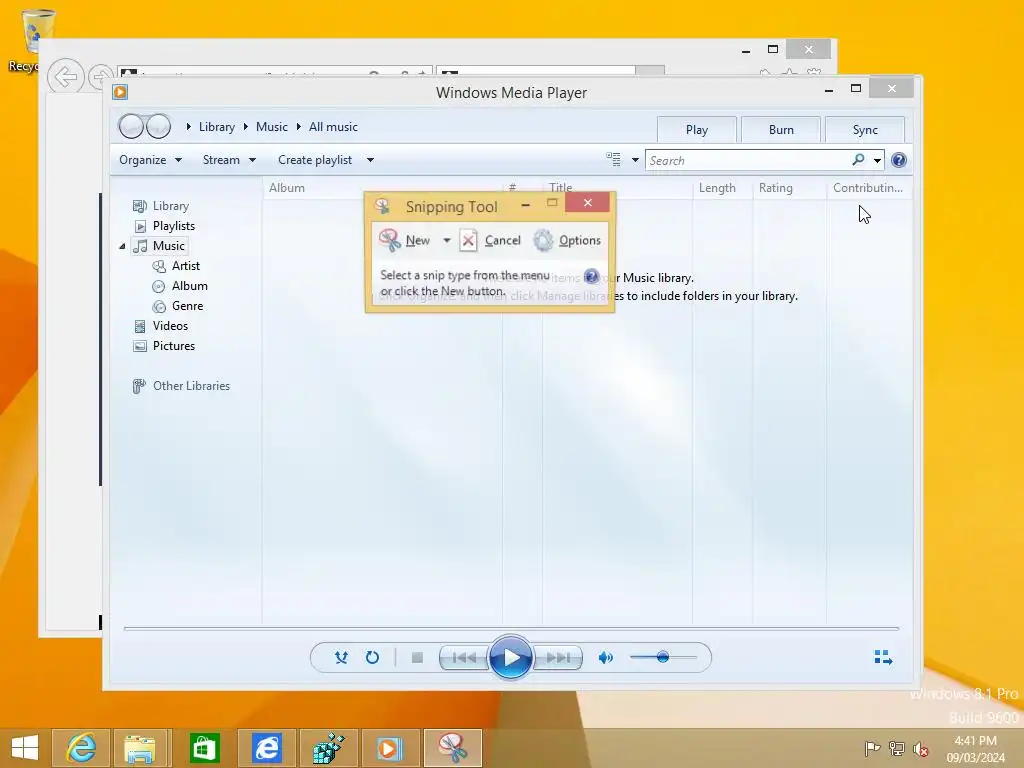This screenshot has height=768, width=1024.
Task: Click the search magnifier icon
Action: 858,159
